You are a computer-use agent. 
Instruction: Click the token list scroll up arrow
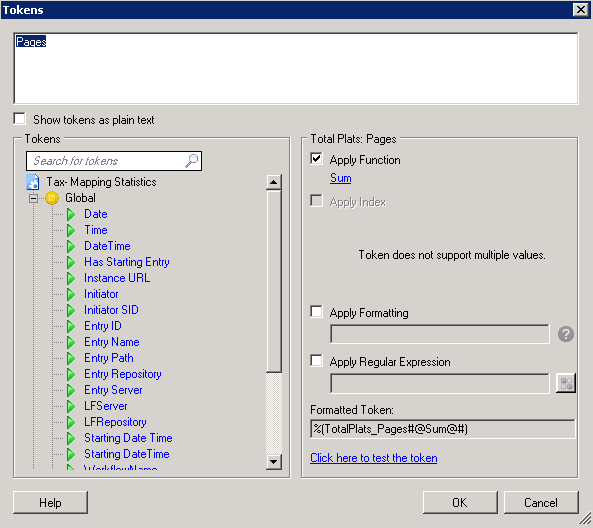(x=274, y=182)
